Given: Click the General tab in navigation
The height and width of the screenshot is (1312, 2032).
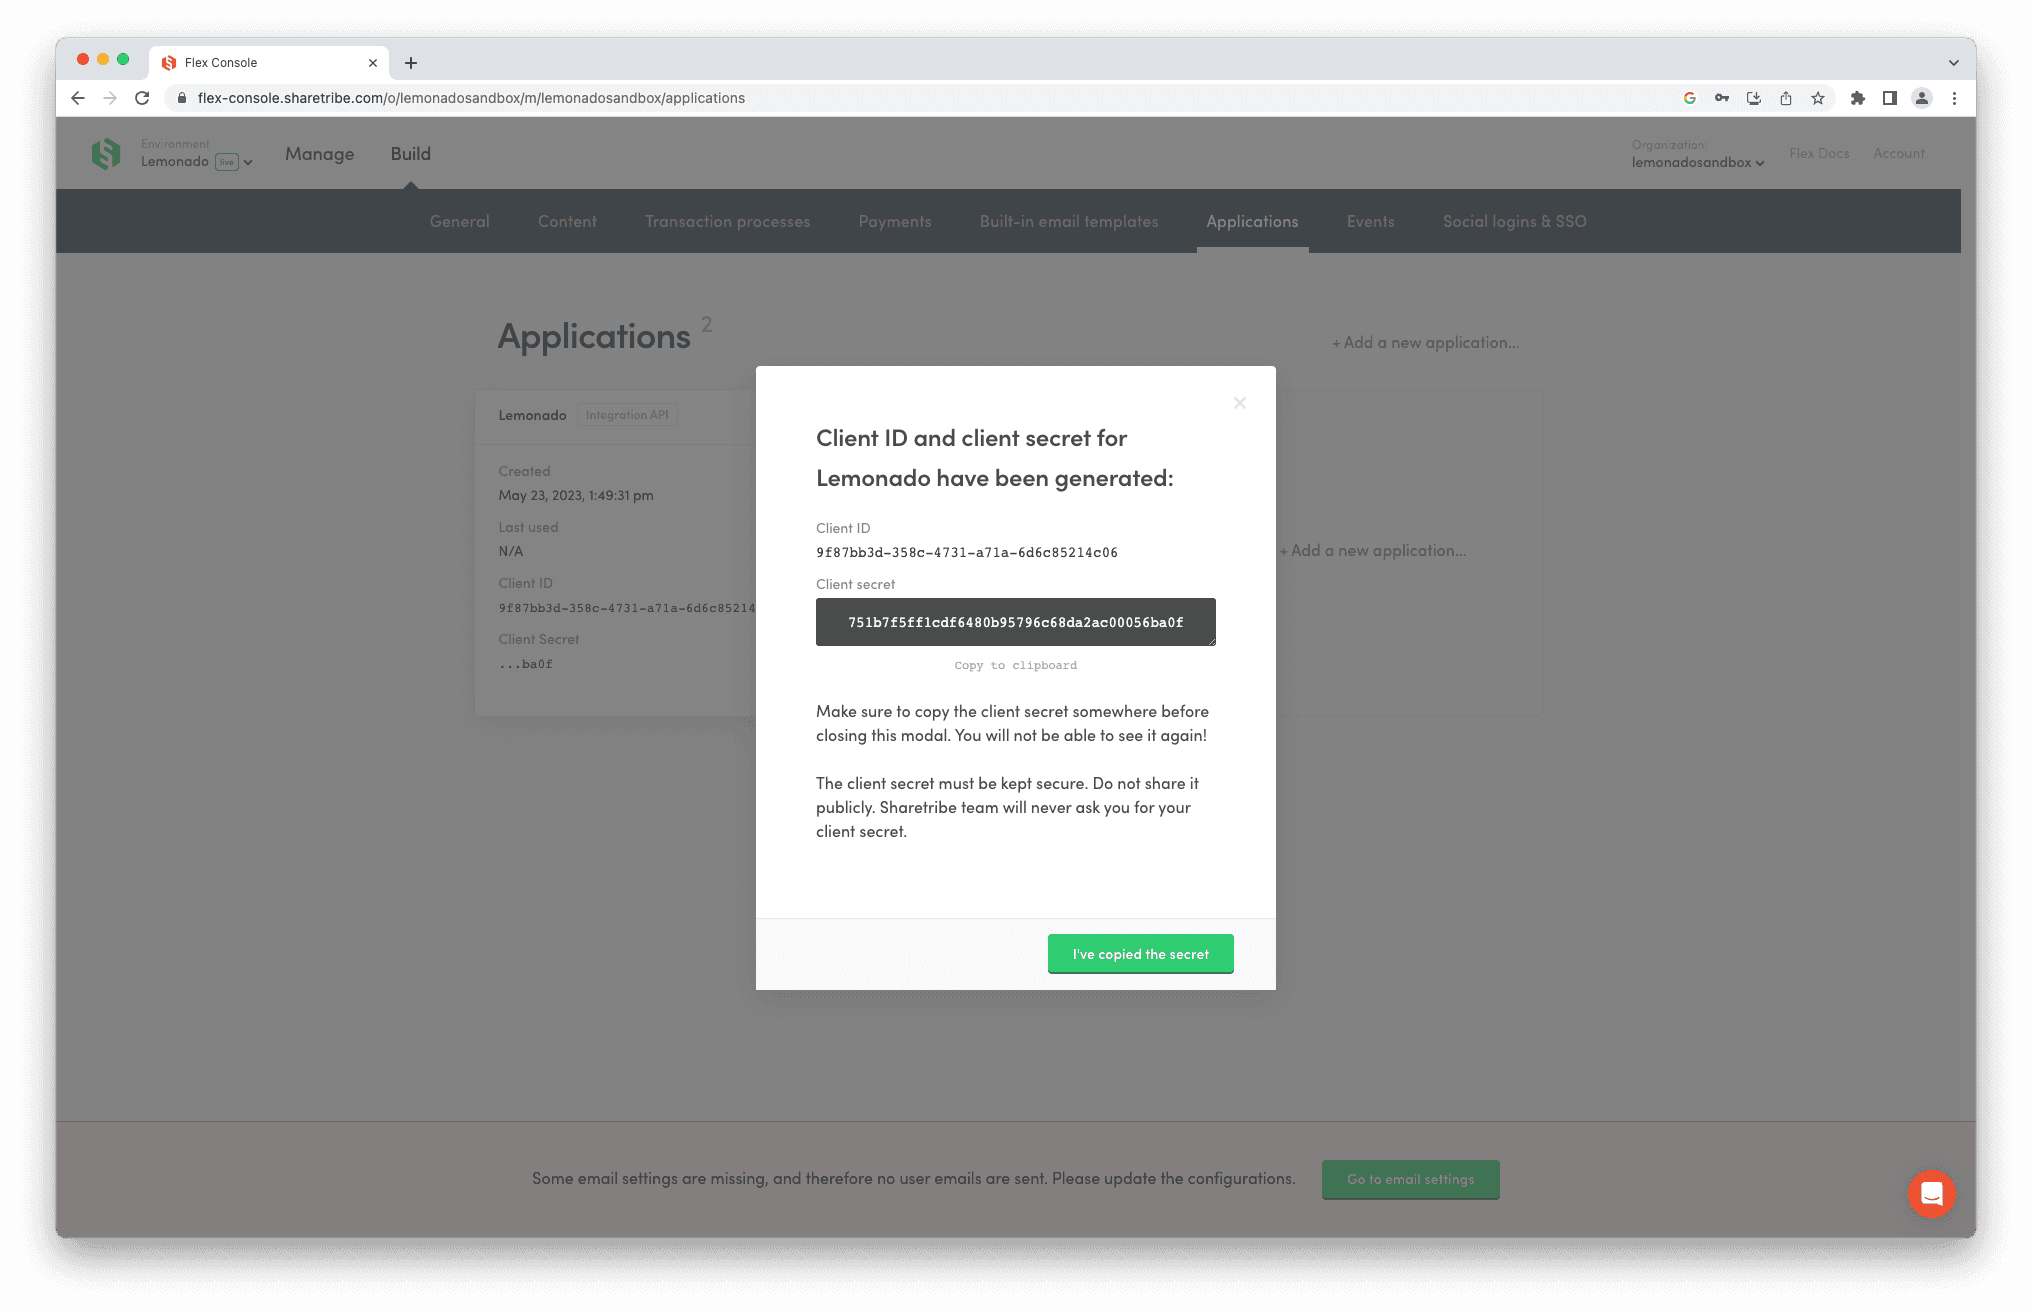Looking at the screenshot, I should coord(459,221).
